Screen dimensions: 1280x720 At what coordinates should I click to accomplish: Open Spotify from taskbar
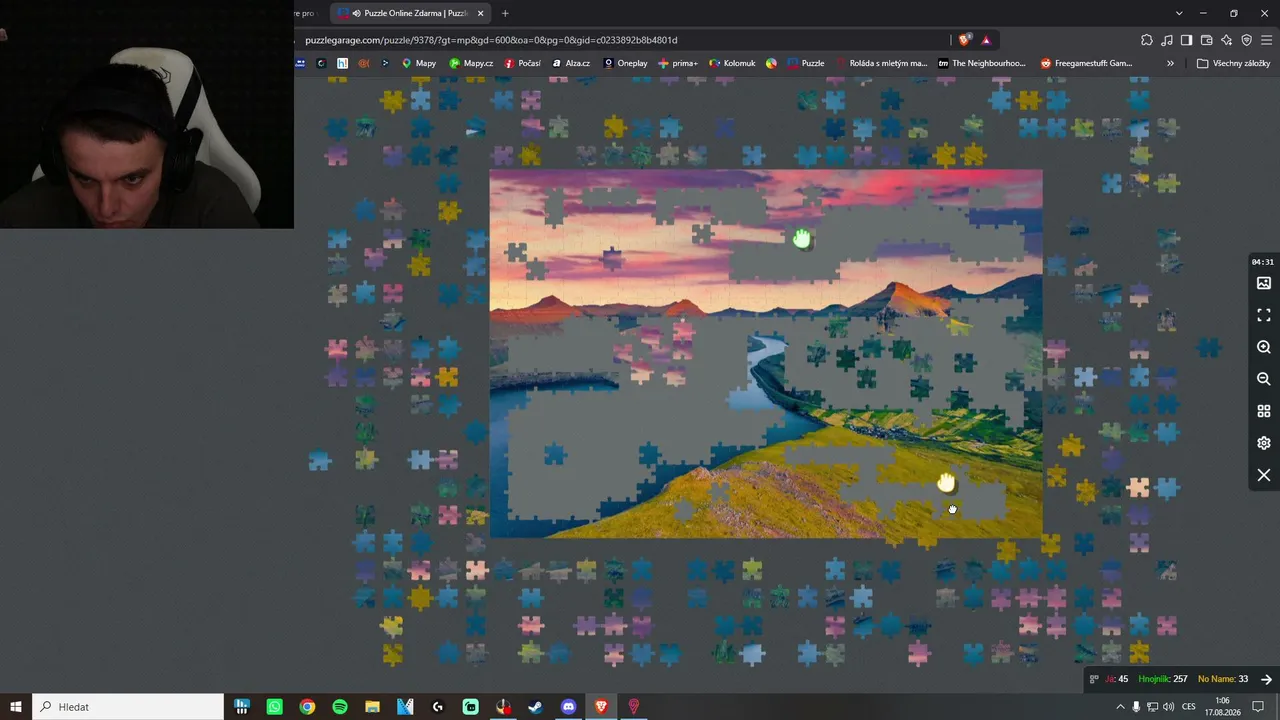click(x=340, y=707)
